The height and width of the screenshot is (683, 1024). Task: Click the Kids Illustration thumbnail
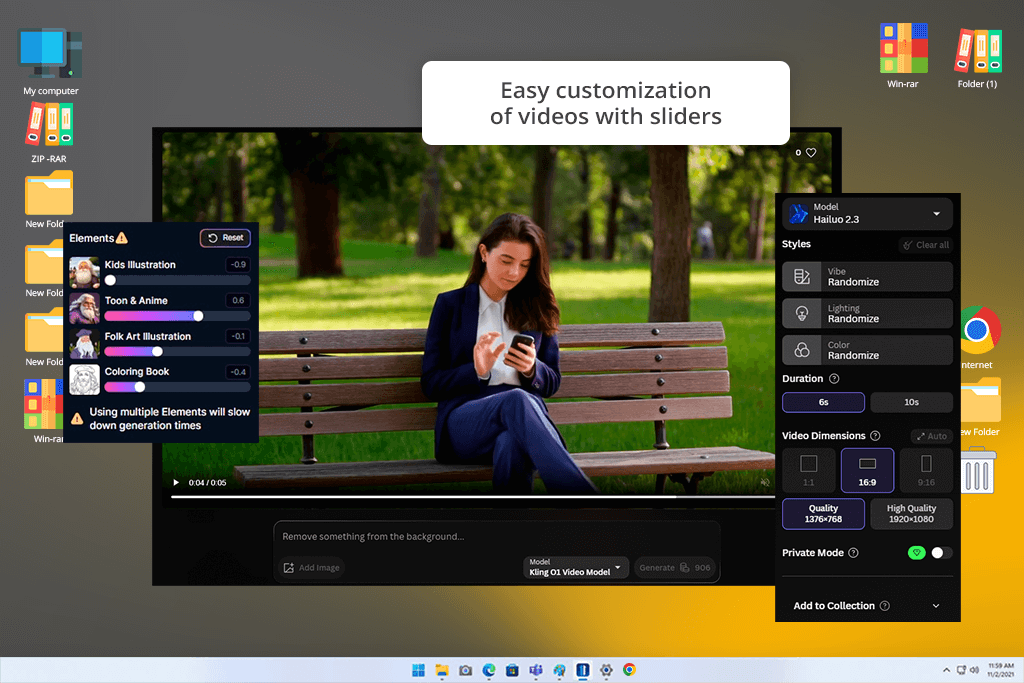click(84, 272)
